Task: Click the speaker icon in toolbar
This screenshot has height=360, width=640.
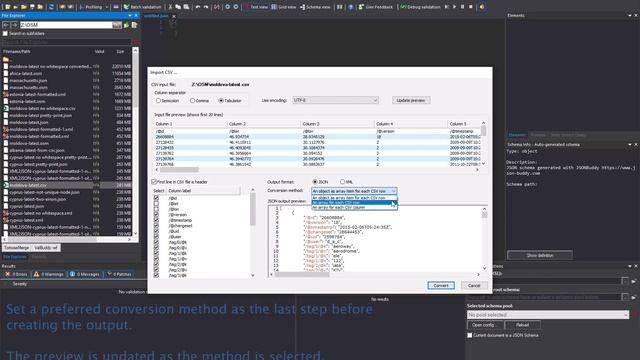Action: click(x=482, y=7)
